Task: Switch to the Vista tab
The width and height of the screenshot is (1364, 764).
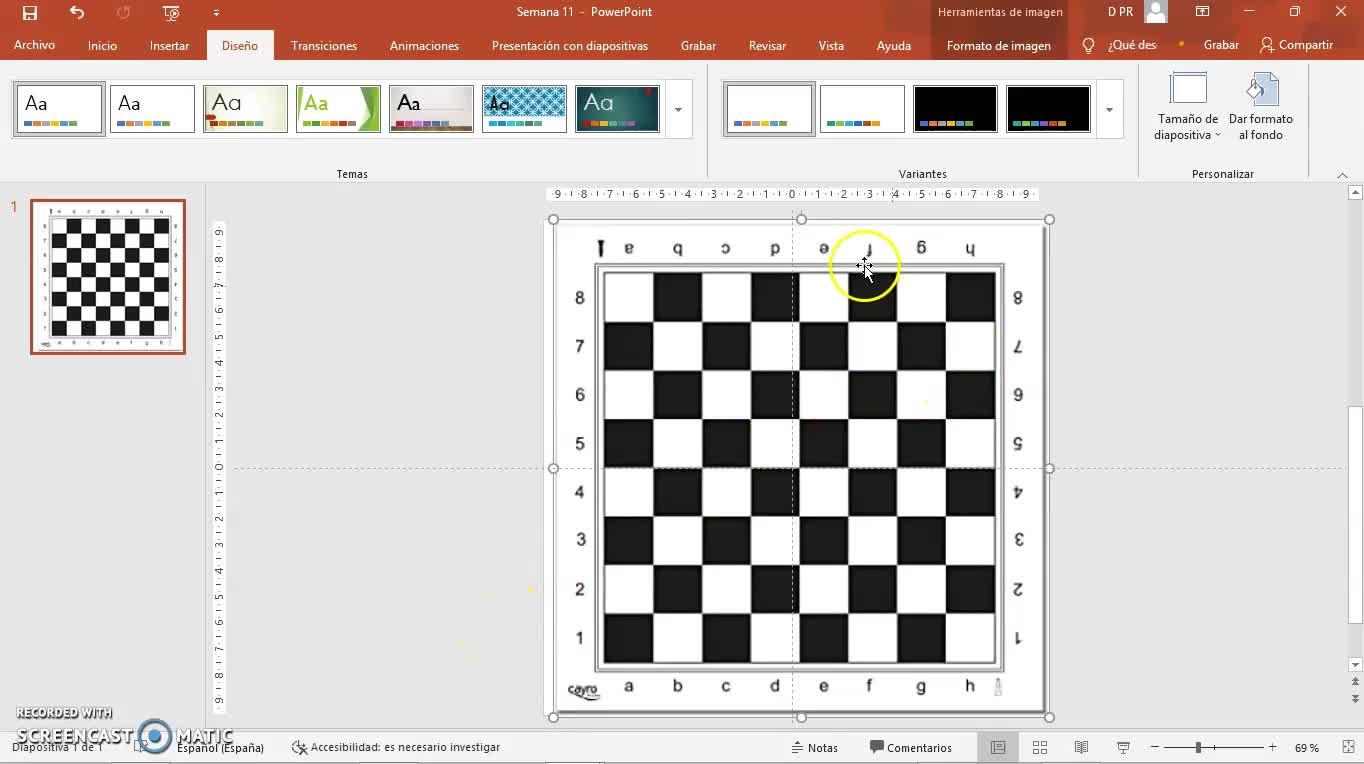Action: coord(831,45)
